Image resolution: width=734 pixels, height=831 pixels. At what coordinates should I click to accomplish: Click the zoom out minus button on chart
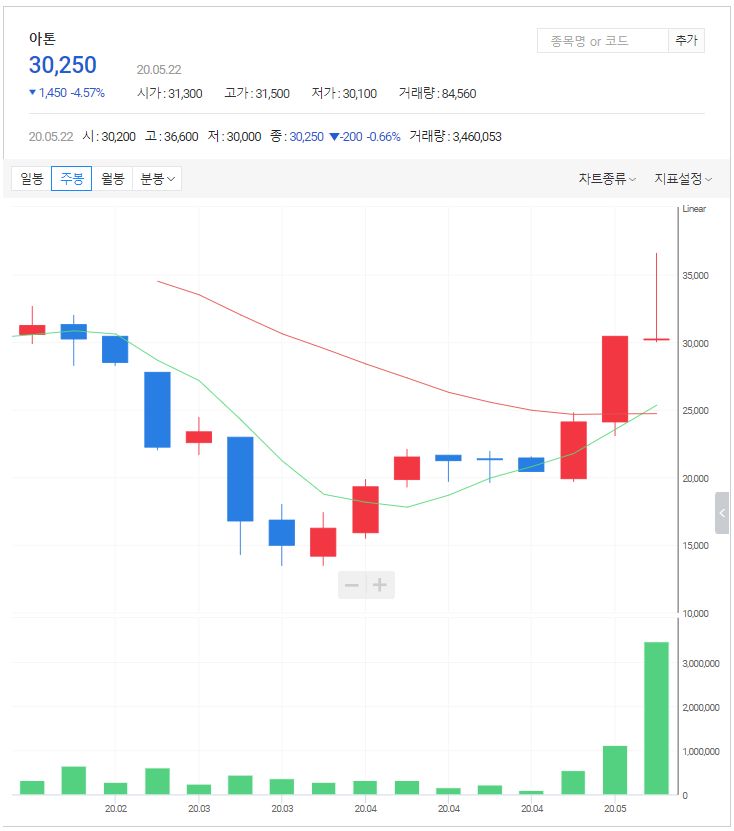352,585
